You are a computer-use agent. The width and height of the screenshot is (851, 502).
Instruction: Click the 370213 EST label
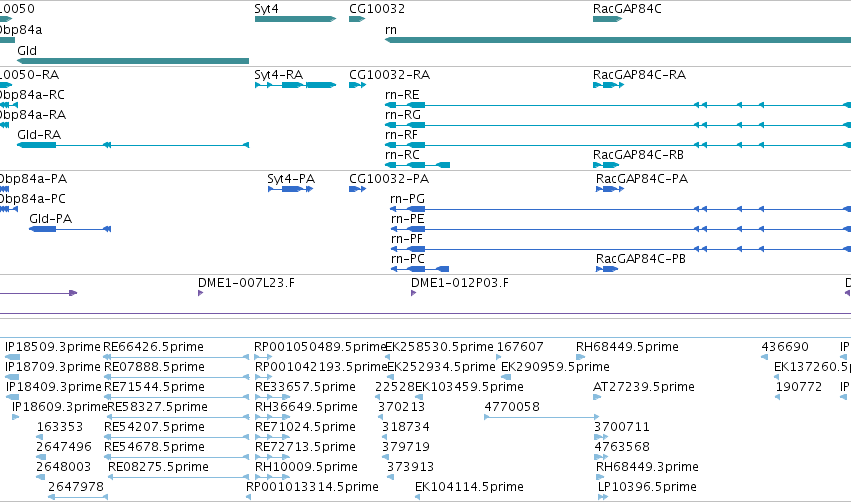[401, 407]
